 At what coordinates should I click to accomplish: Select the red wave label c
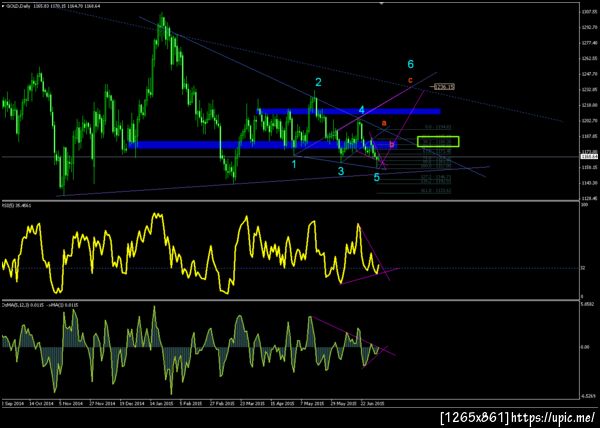[x=410, y=80]
